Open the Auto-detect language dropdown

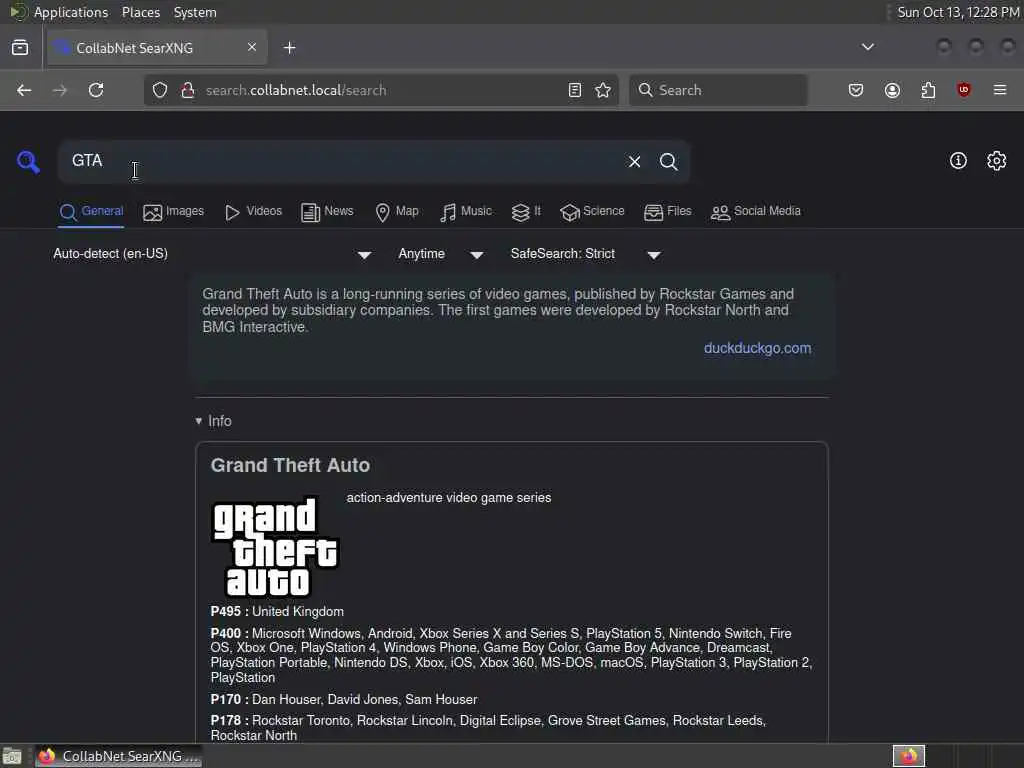click(212, 254)
